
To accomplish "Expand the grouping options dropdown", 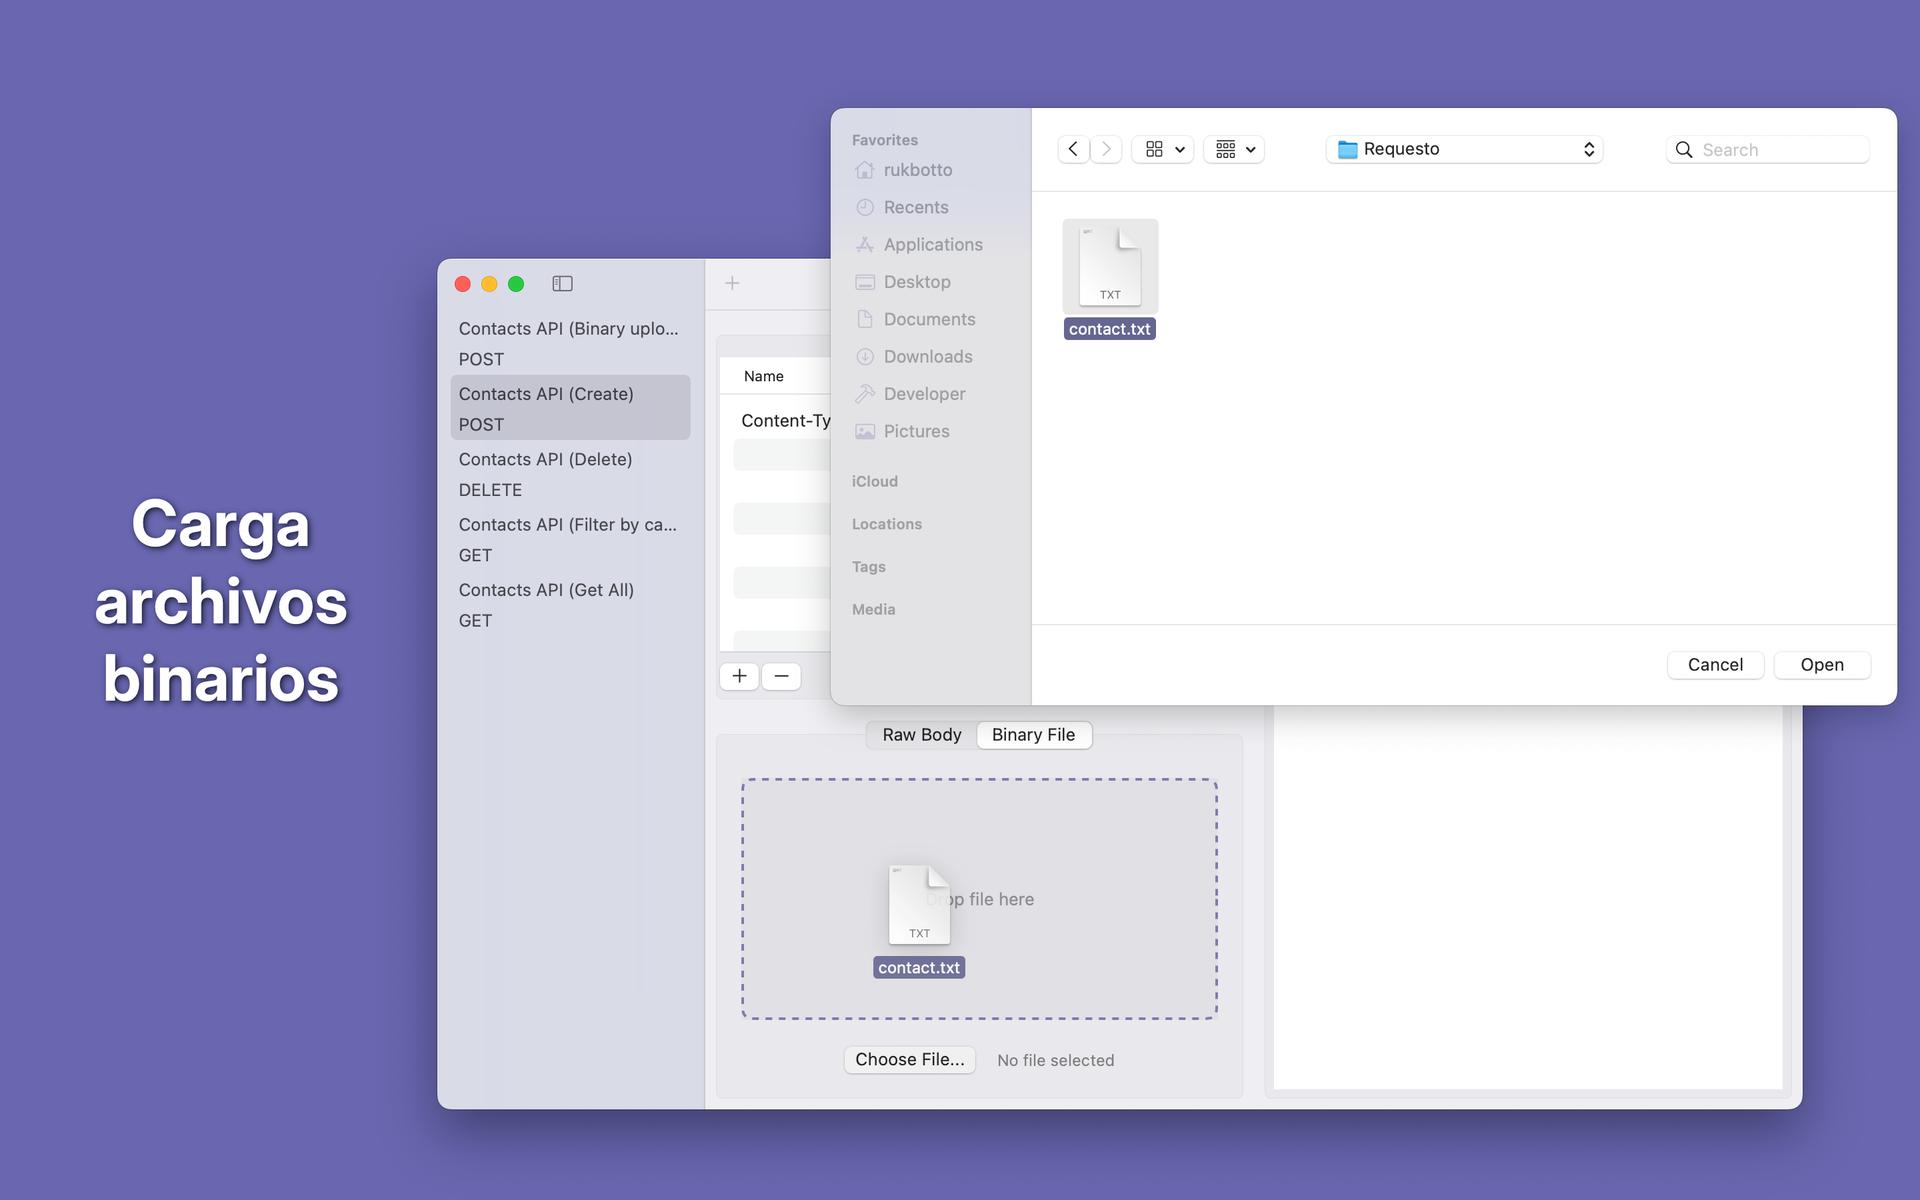I will (x=1234, y=149).
